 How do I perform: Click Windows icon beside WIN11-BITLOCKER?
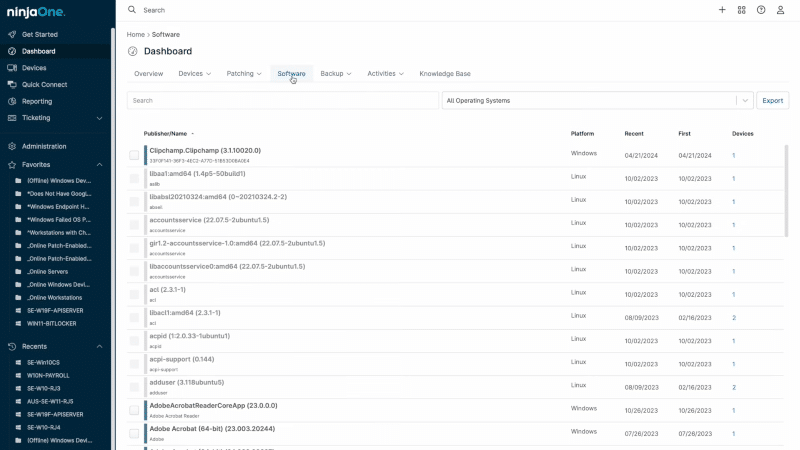coord(18,323)
